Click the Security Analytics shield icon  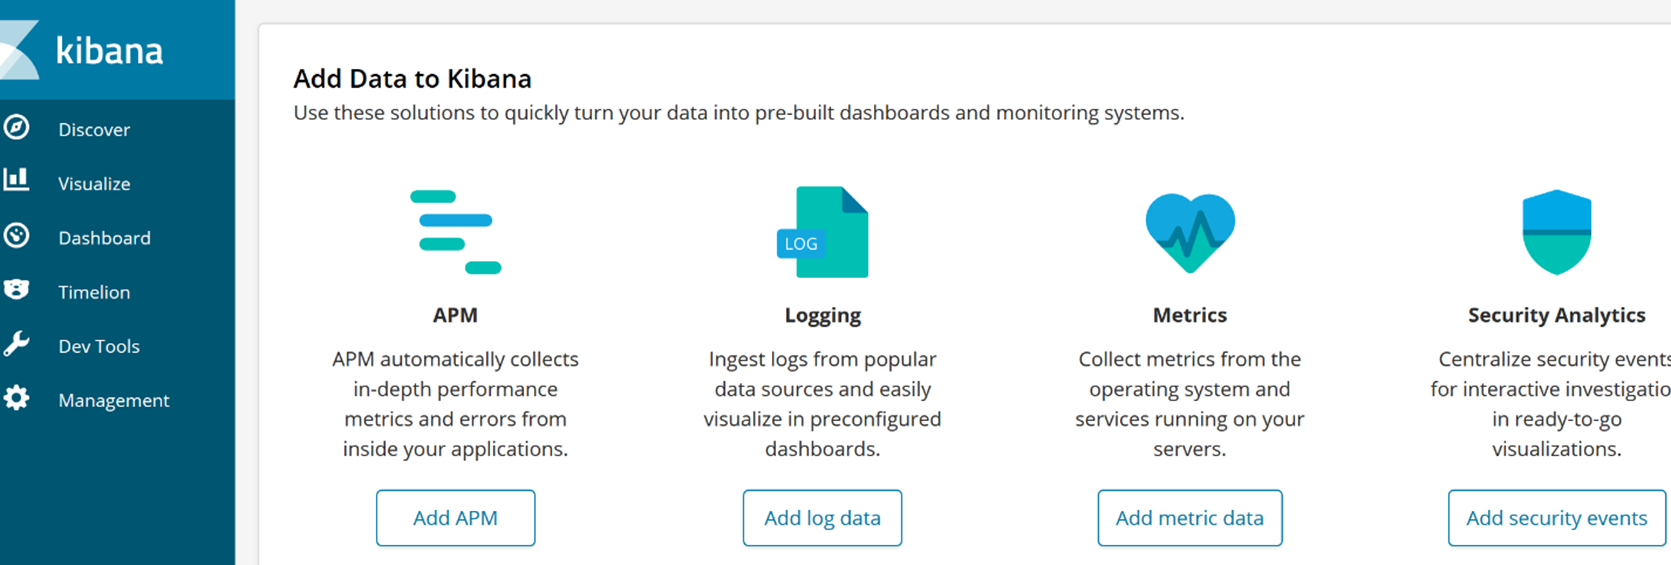coord(1556,232)
